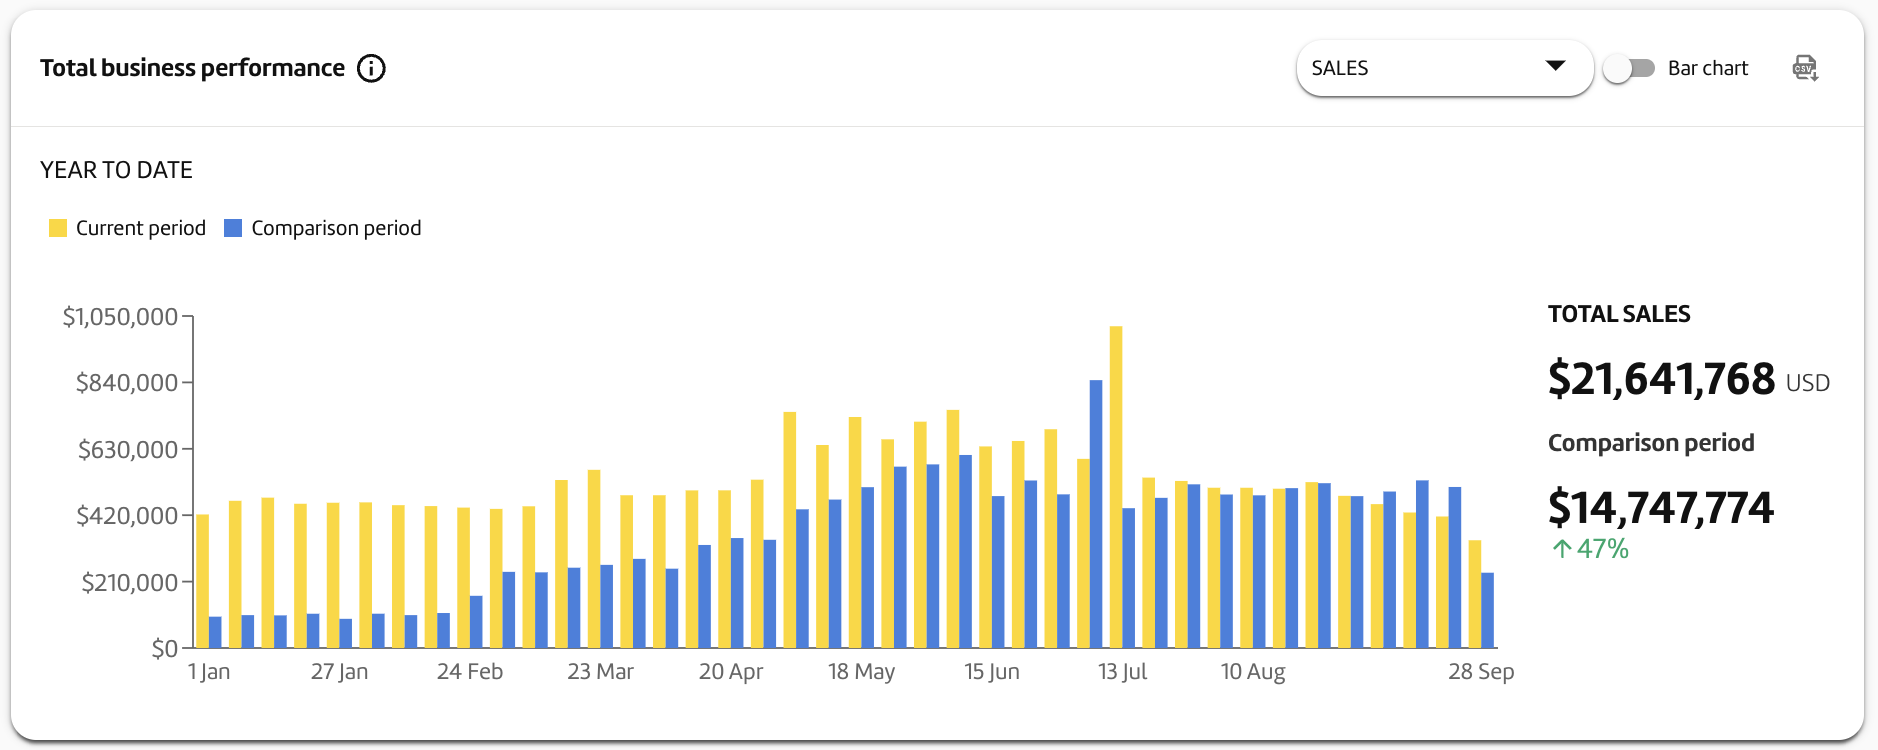Click the yellow Current period legend swatch
The width and height of the screenshot is (1878, 750).
pyautogui.click(x=58, y=228)
